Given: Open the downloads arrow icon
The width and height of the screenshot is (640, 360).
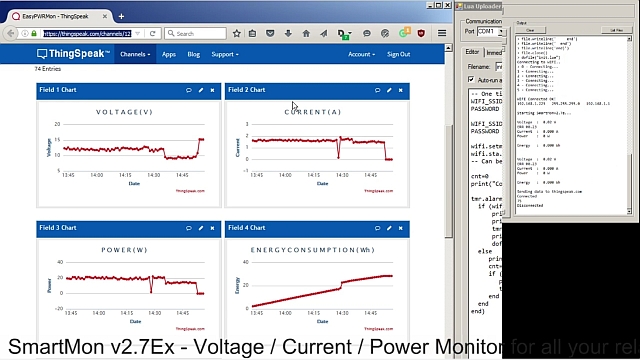Looking at the screenshot, I should click(288, 33).
